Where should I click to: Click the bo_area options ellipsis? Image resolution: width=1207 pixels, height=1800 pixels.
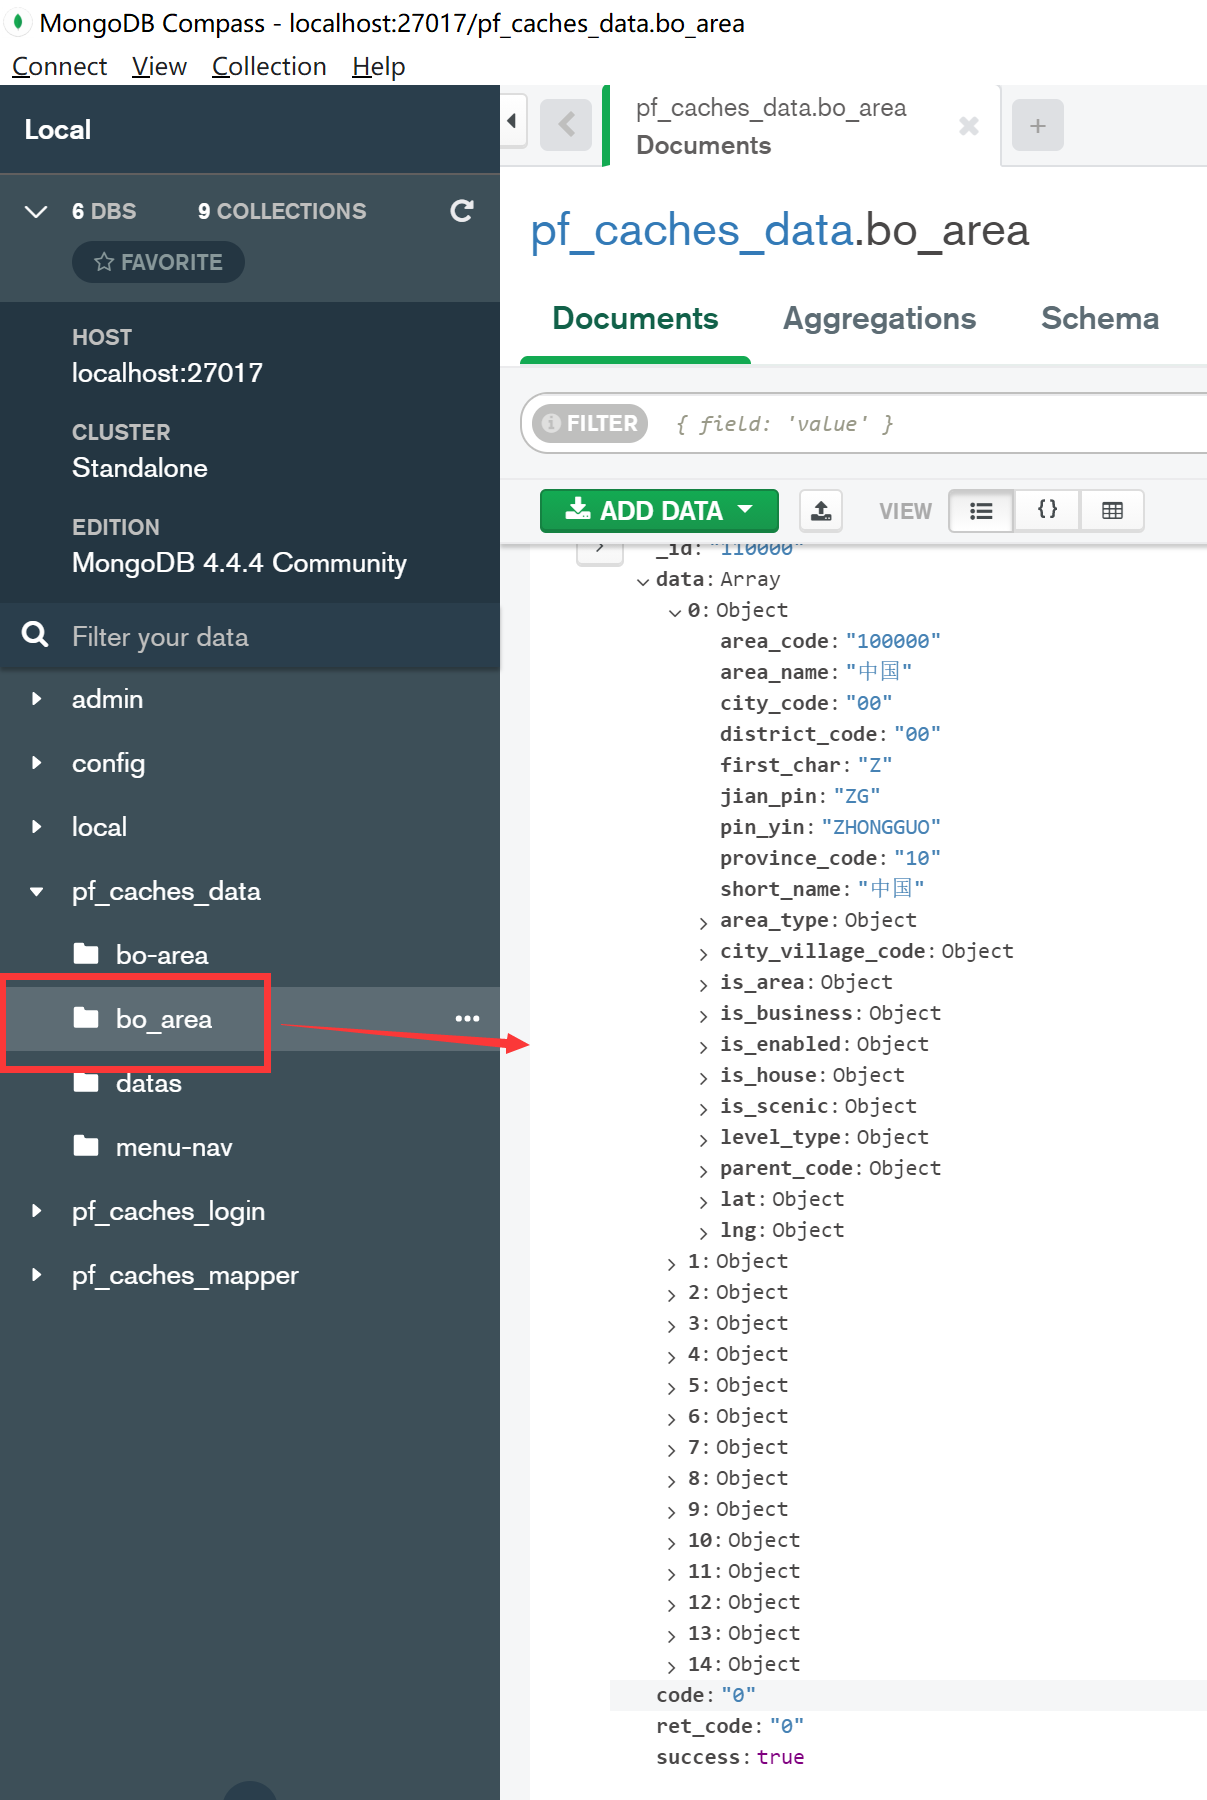click(467, 1019)
